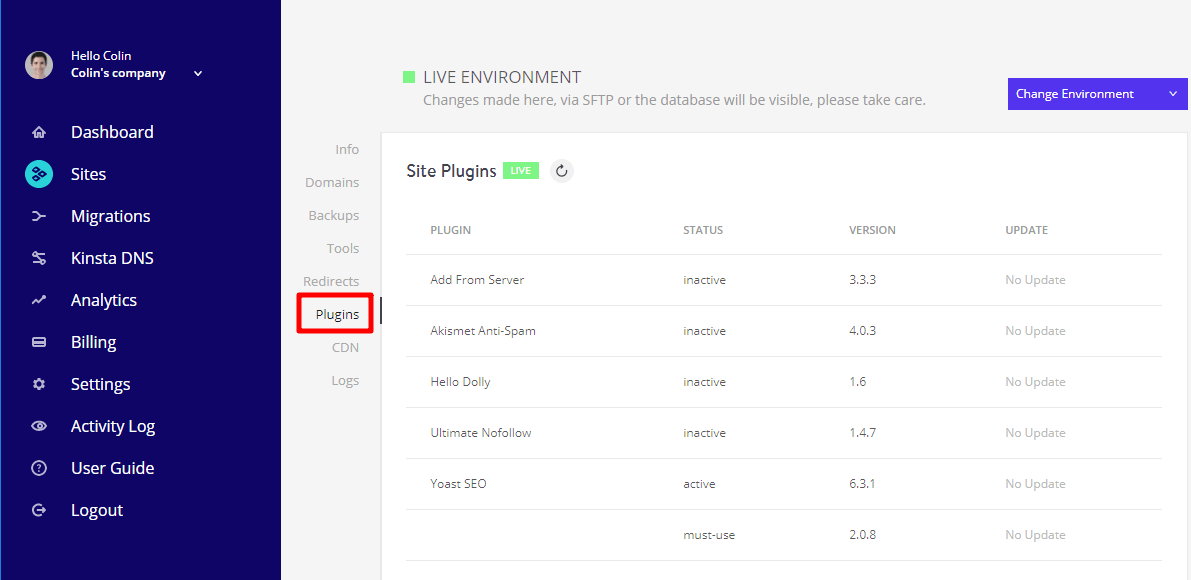Open the User Guide page

point(111,467)
